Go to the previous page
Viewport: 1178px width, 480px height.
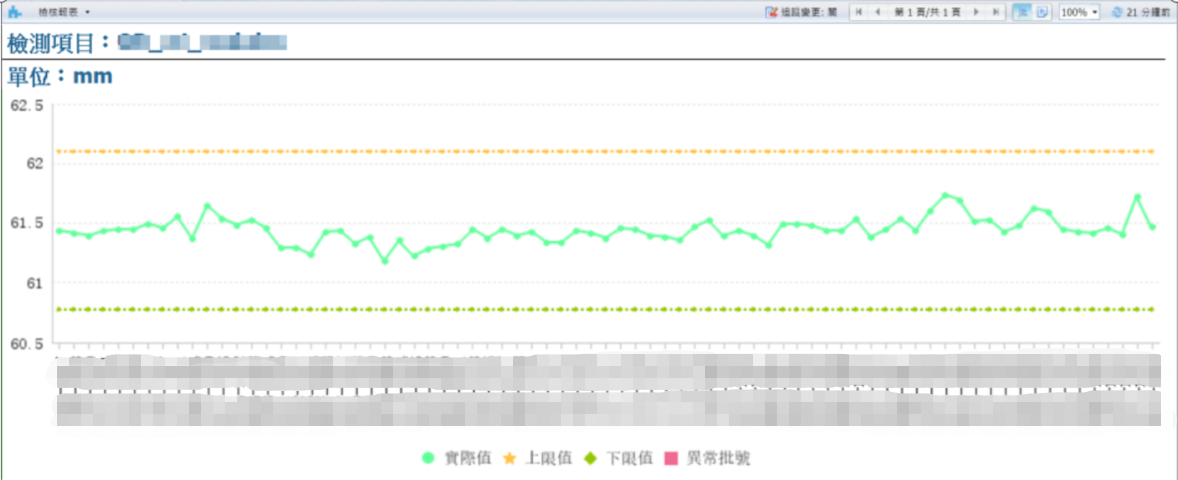[x=877, y=12]
